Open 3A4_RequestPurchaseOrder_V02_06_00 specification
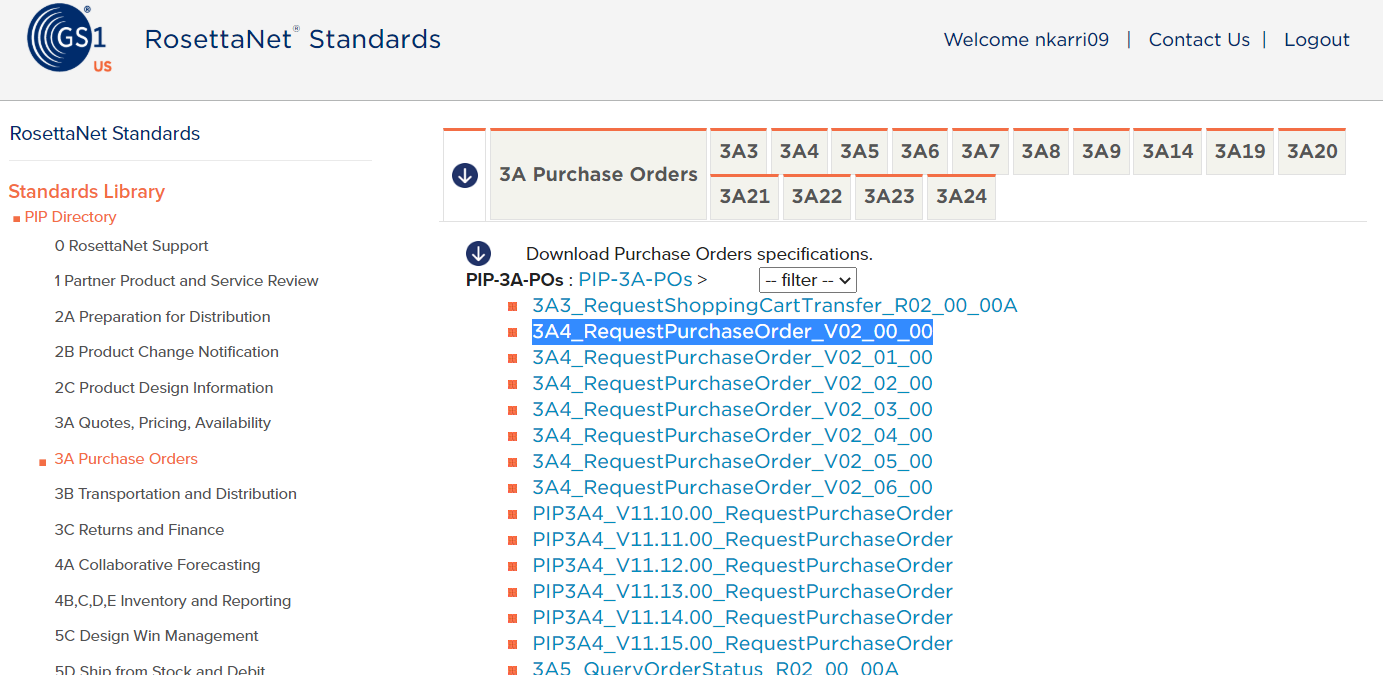 [x=732, y=488]
